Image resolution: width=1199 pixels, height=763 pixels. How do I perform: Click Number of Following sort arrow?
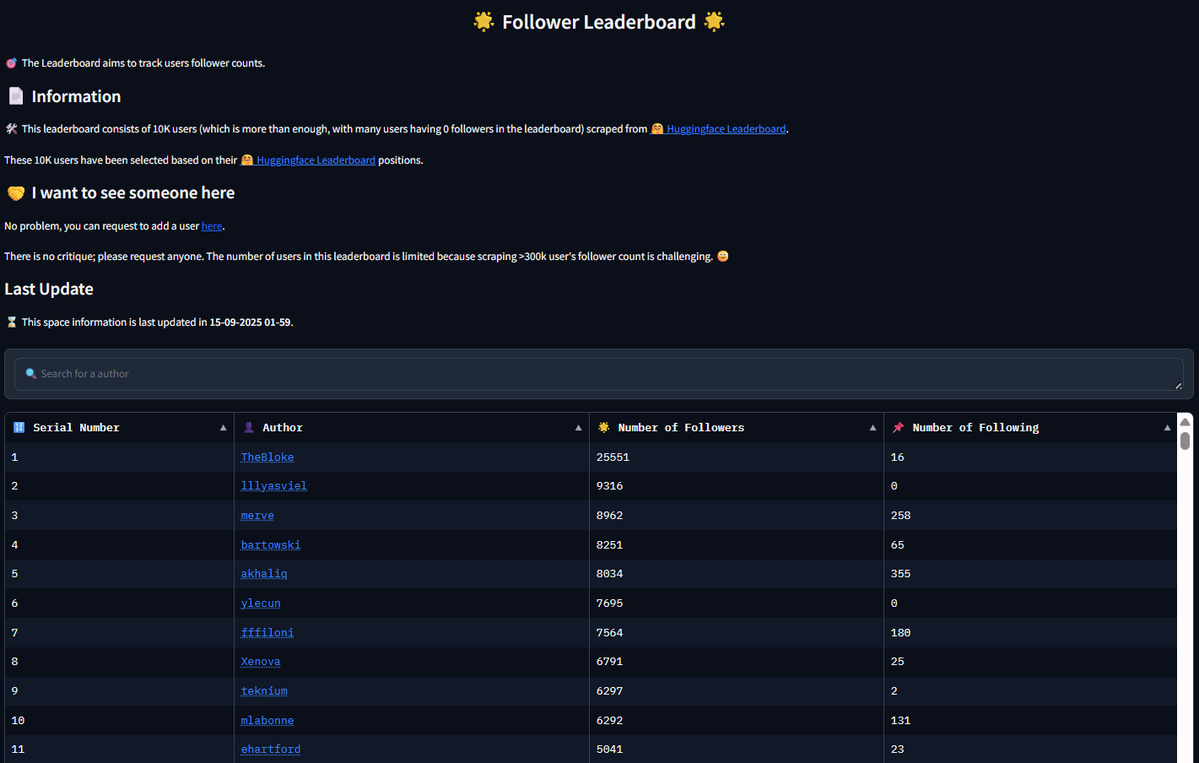(1167, 428)
